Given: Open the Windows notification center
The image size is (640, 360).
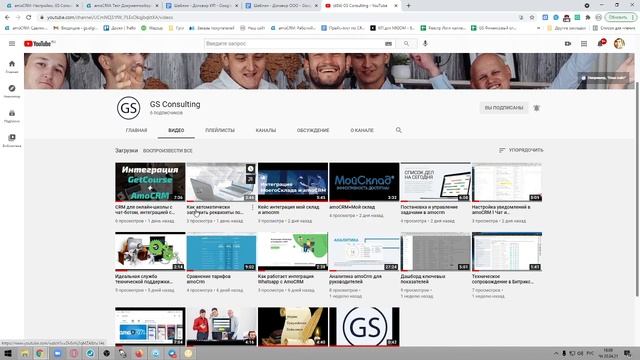Looking at the screenshot, I should pos(628,353).
